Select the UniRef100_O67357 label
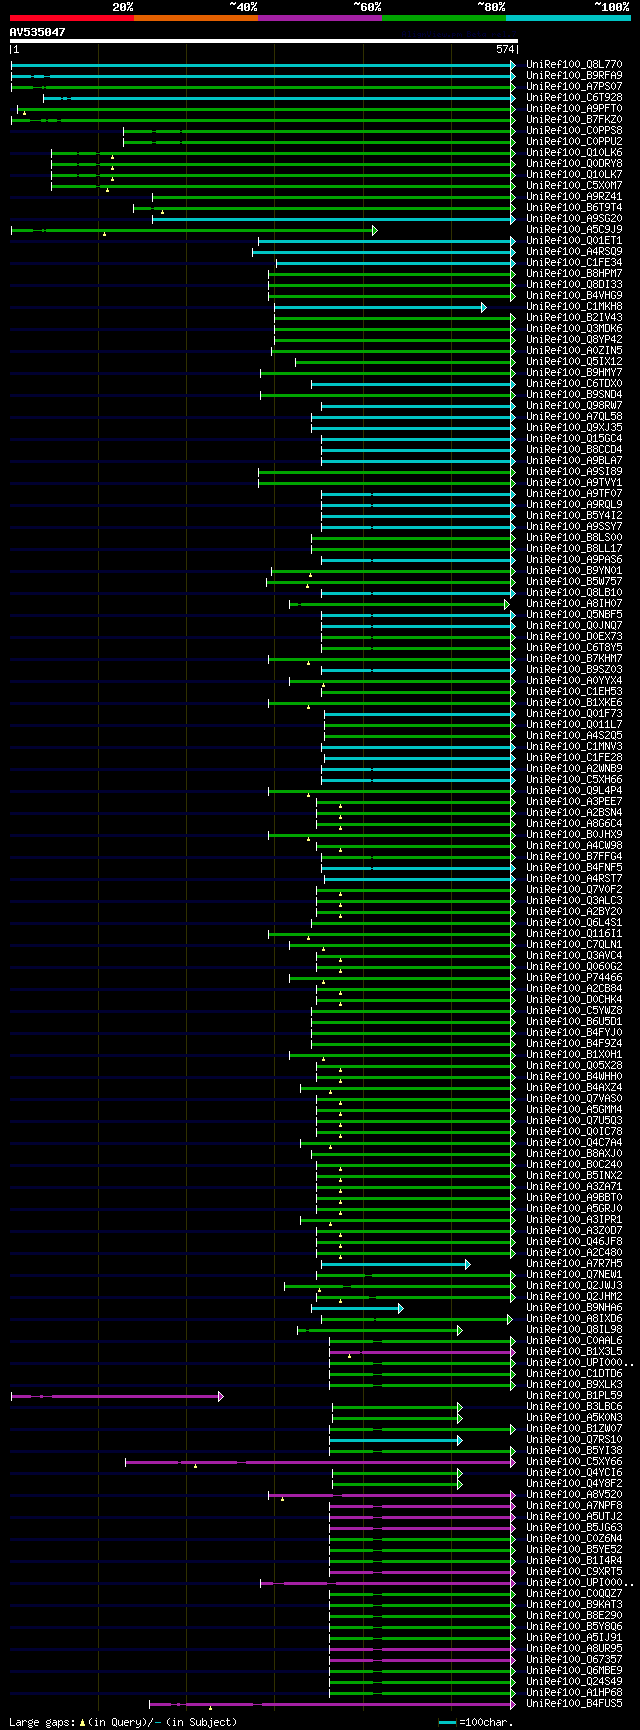640x1730 pixels. click(x=574, y=1660)
